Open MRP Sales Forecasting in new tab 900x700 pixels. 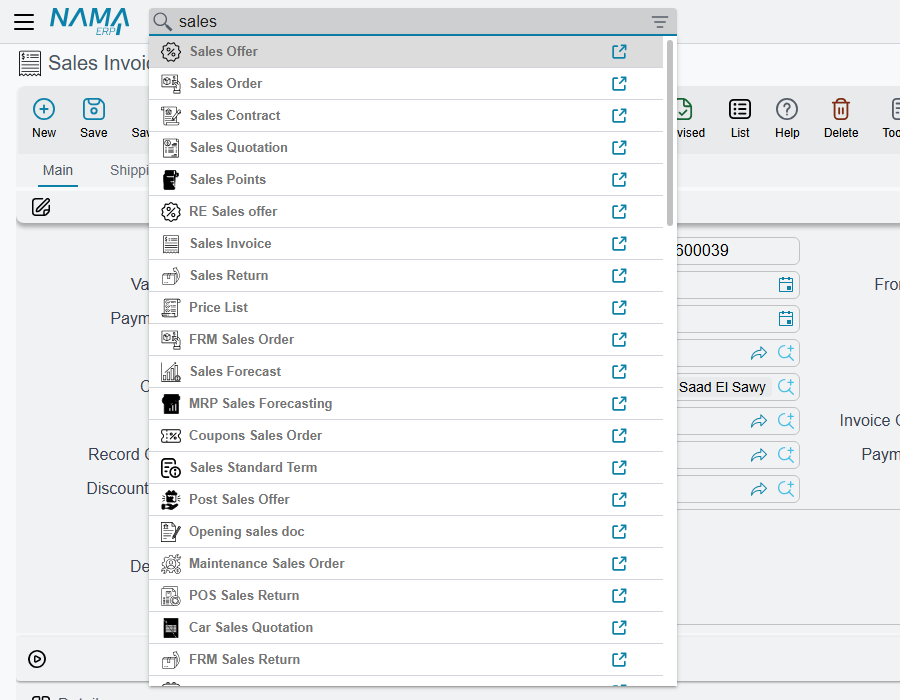coord(619,404)
